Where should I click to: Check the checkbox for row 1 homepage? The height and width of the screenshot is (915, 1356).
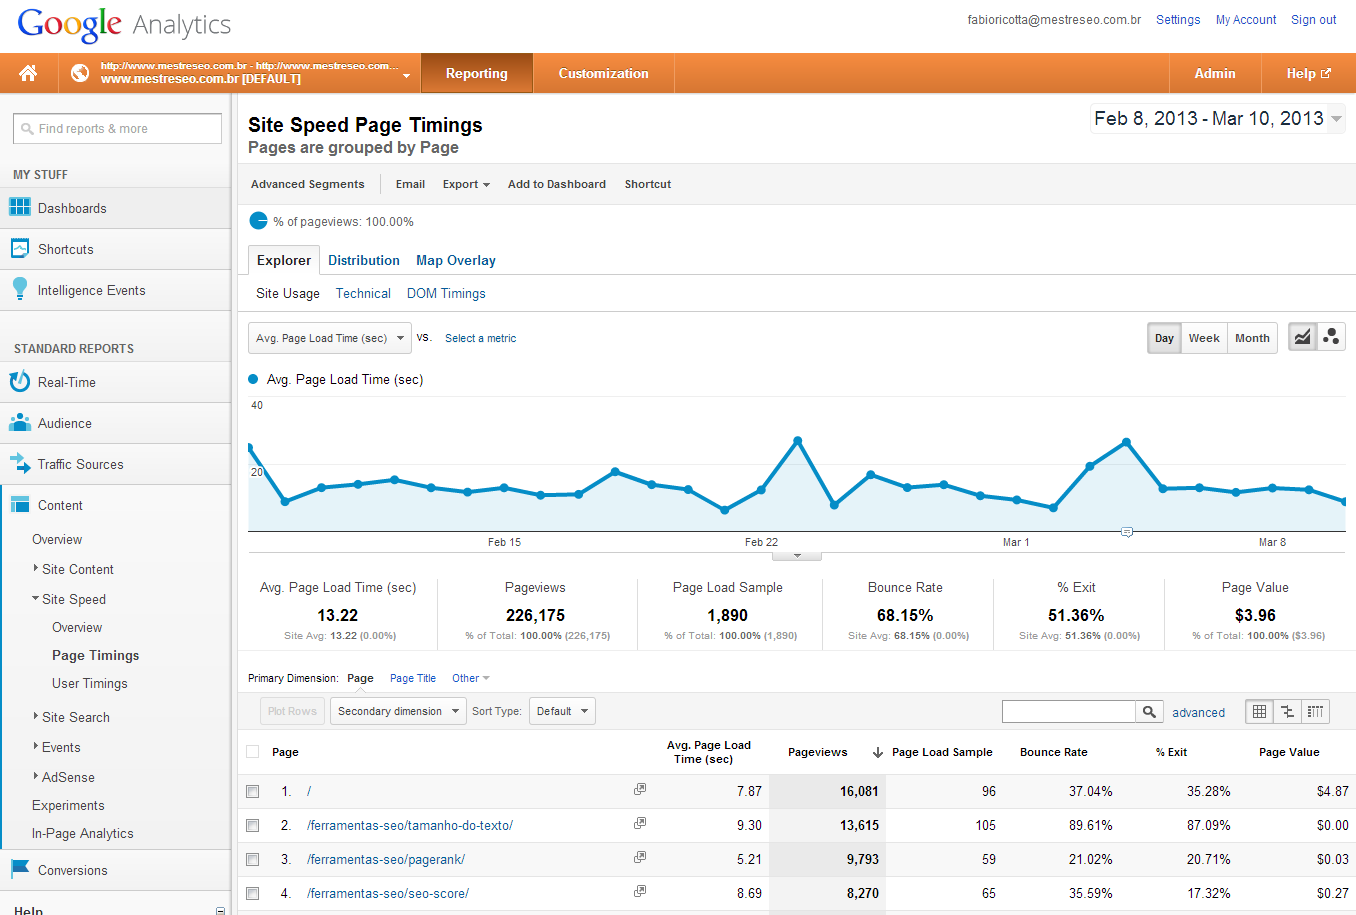click(253, 791)
